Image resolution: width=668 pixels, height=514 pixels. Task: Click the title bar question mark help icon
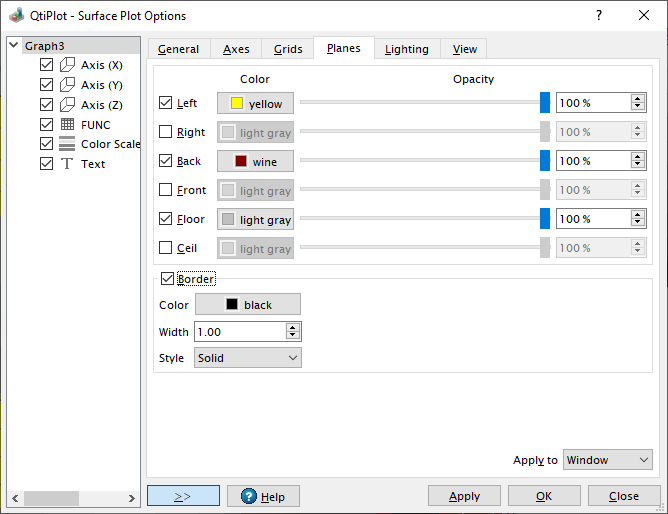[599, 16]
